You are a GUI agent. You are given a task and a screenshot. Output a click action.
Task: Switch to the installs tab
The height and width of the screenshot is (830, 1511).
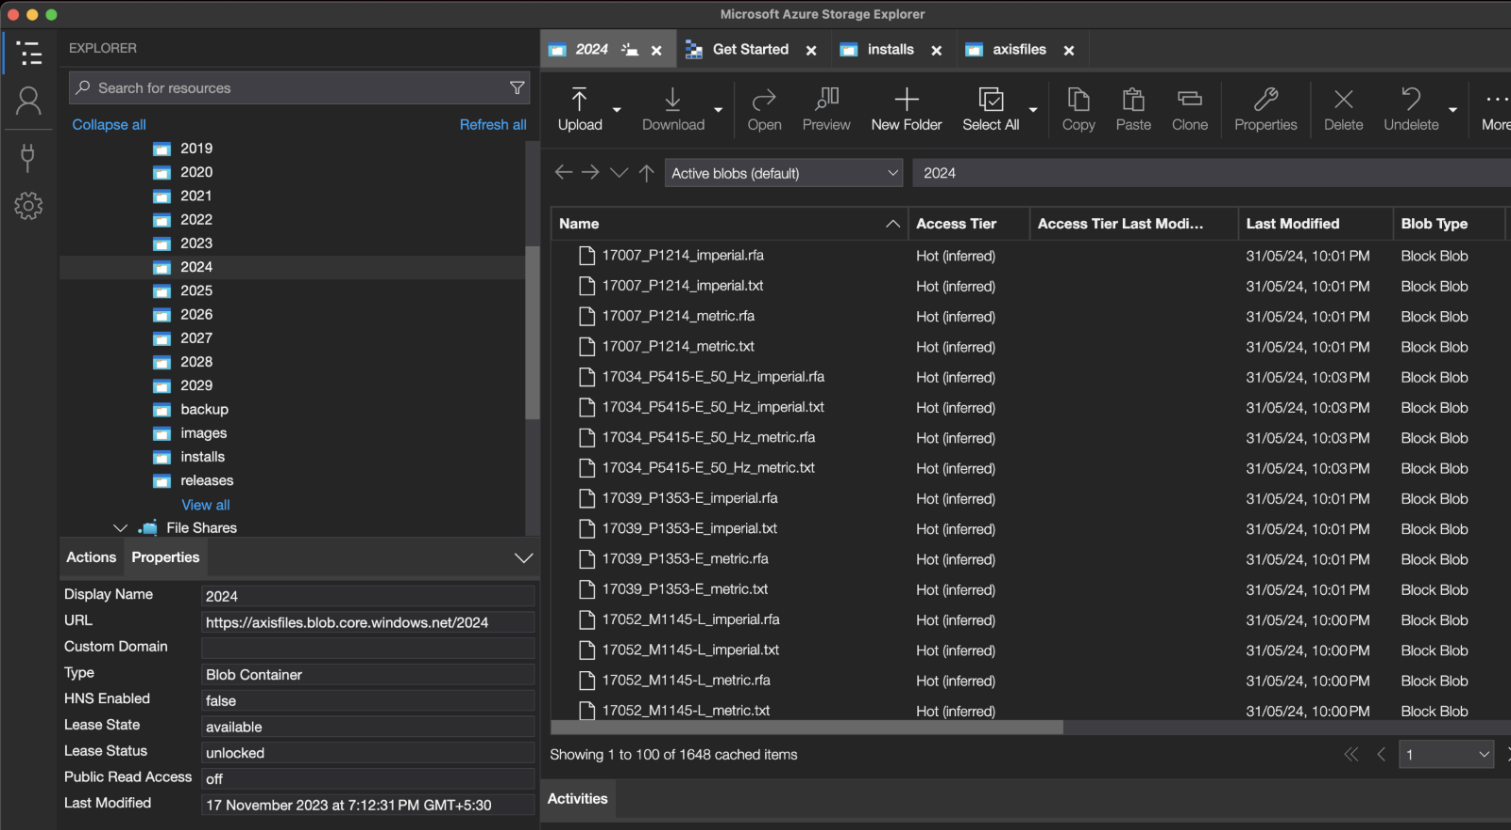point(890,50)
